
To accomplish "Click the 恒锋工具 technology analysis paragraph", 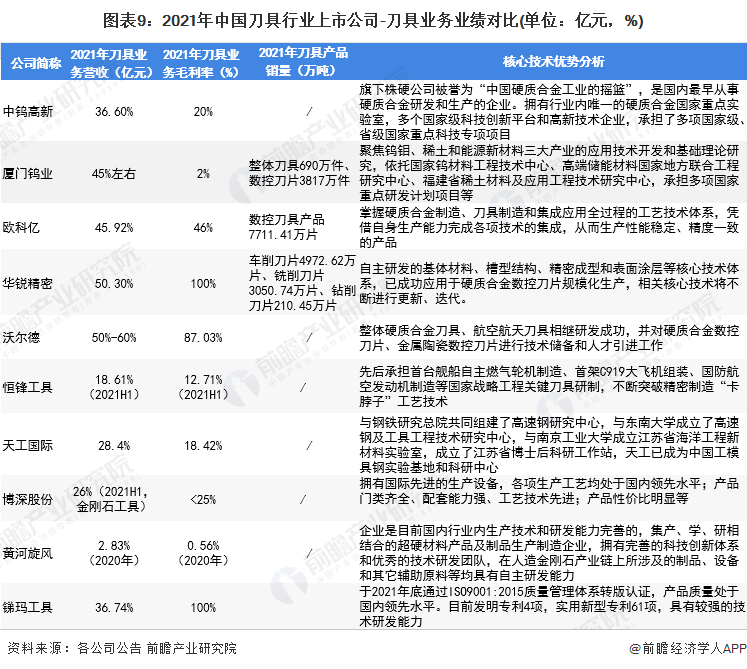I will pyautogui.click(x=550, y=386).
